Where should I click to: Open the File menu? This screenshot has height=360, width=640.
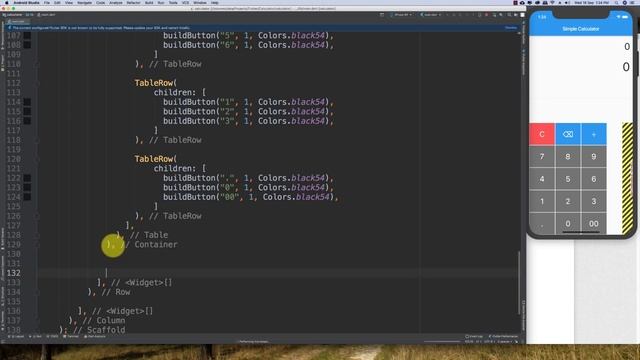click(x=47, y=2)
